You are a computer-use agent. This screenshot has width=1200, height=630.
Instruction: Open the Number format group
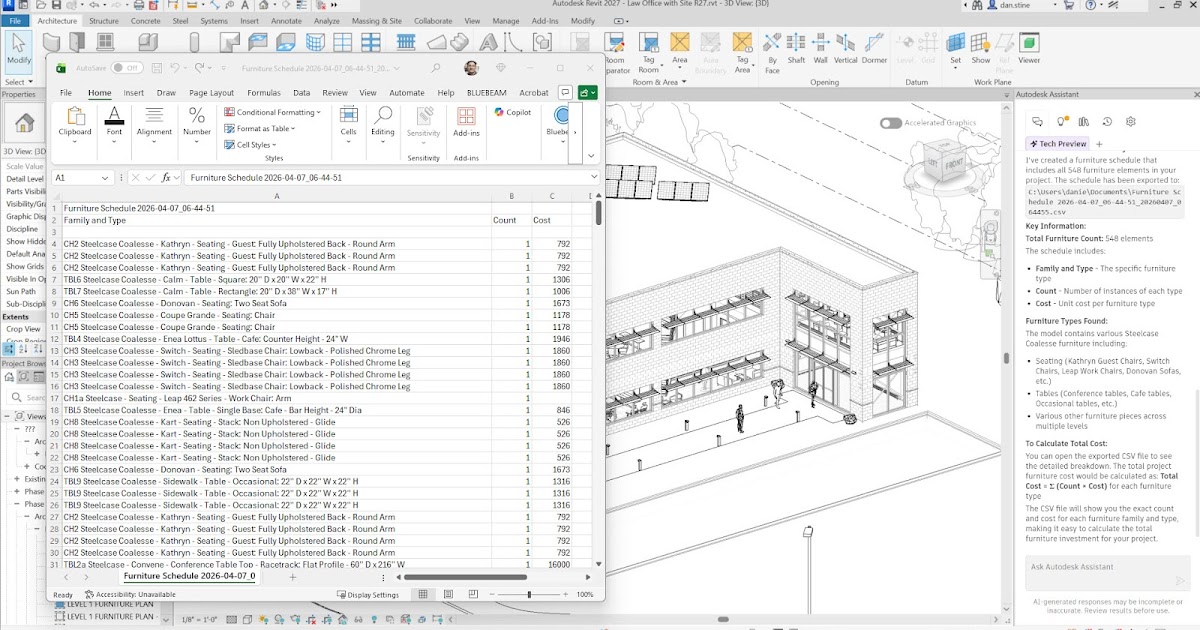(x=197, y=125)
